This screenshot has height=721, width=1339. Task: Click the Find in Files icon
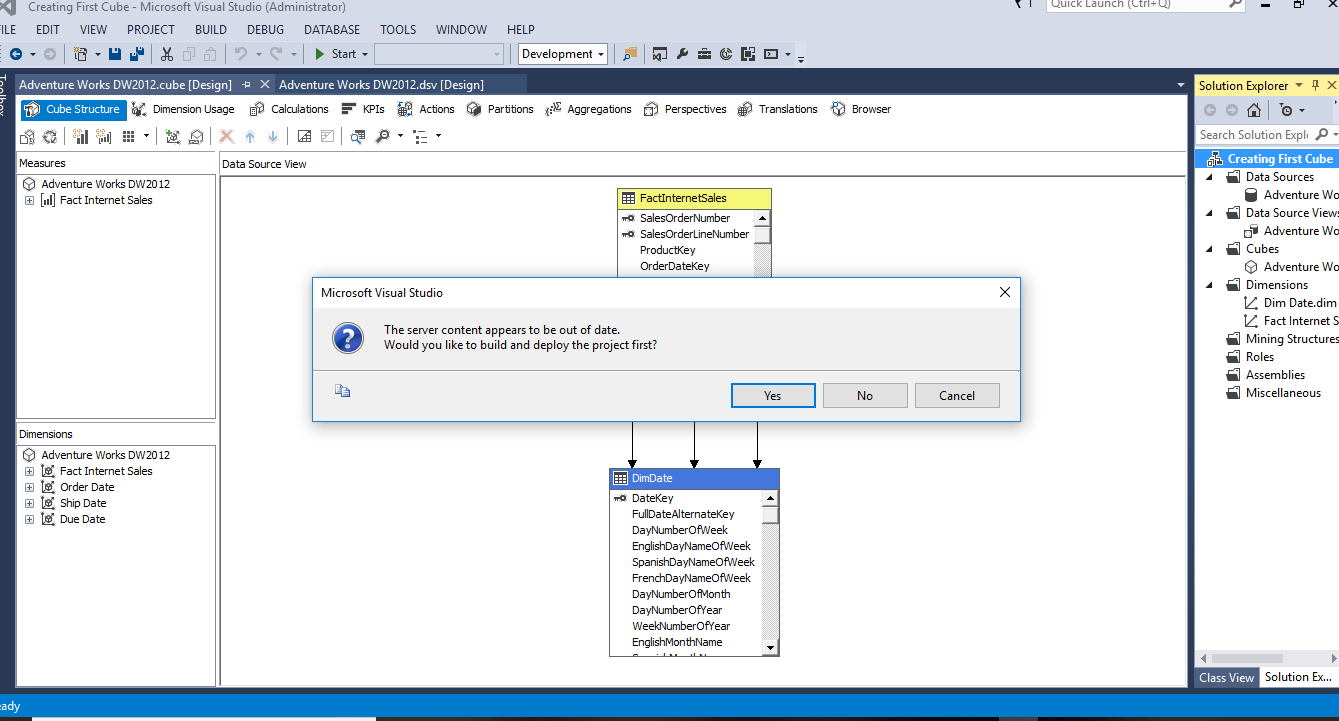click(630, 54)
